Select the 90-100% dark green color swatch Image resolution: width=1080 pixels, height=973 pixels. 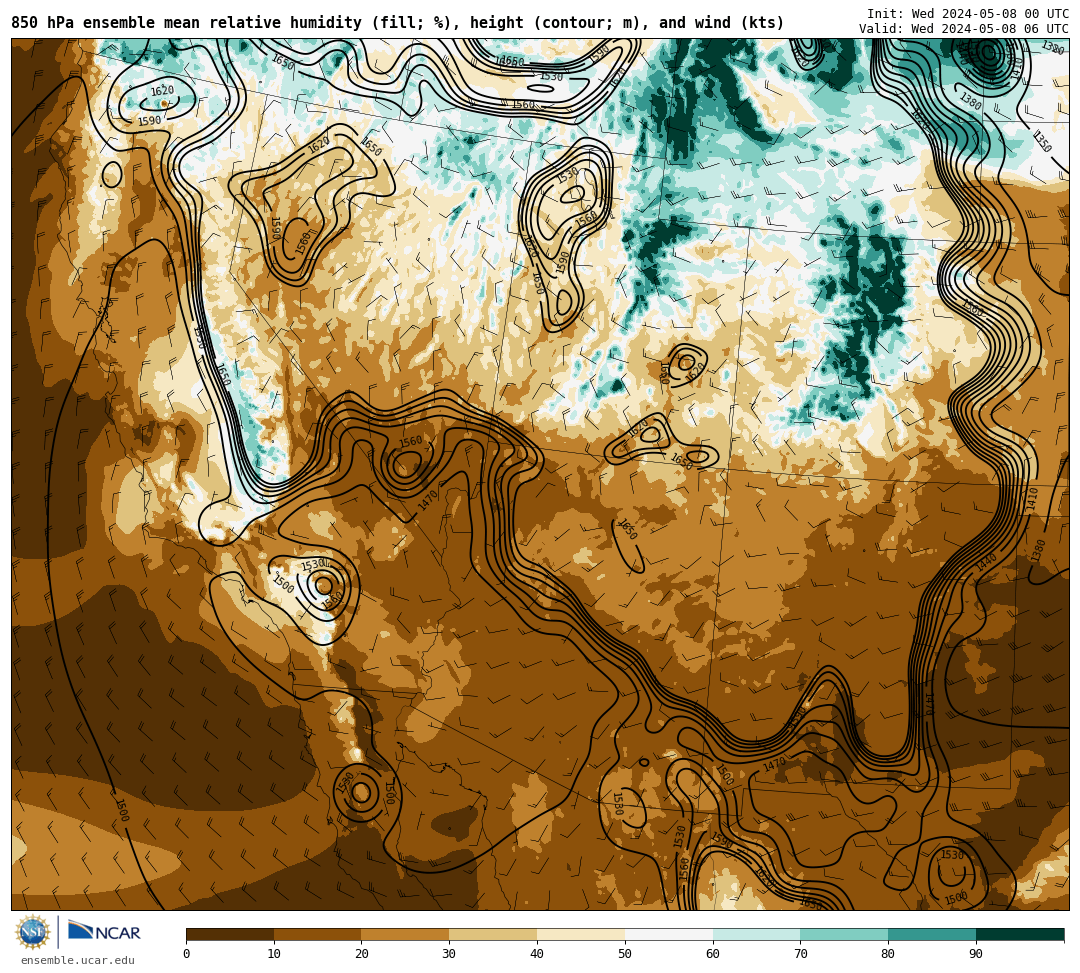[1020, 934]
